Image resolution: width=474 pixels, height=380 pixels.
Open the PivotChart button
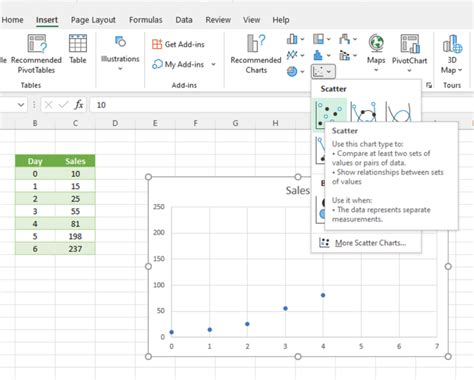409,53
